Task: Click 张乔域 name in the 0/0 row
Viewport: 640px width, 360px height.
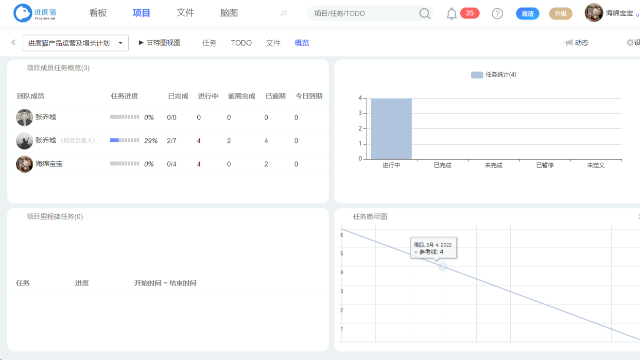Action: coord(46,117)
